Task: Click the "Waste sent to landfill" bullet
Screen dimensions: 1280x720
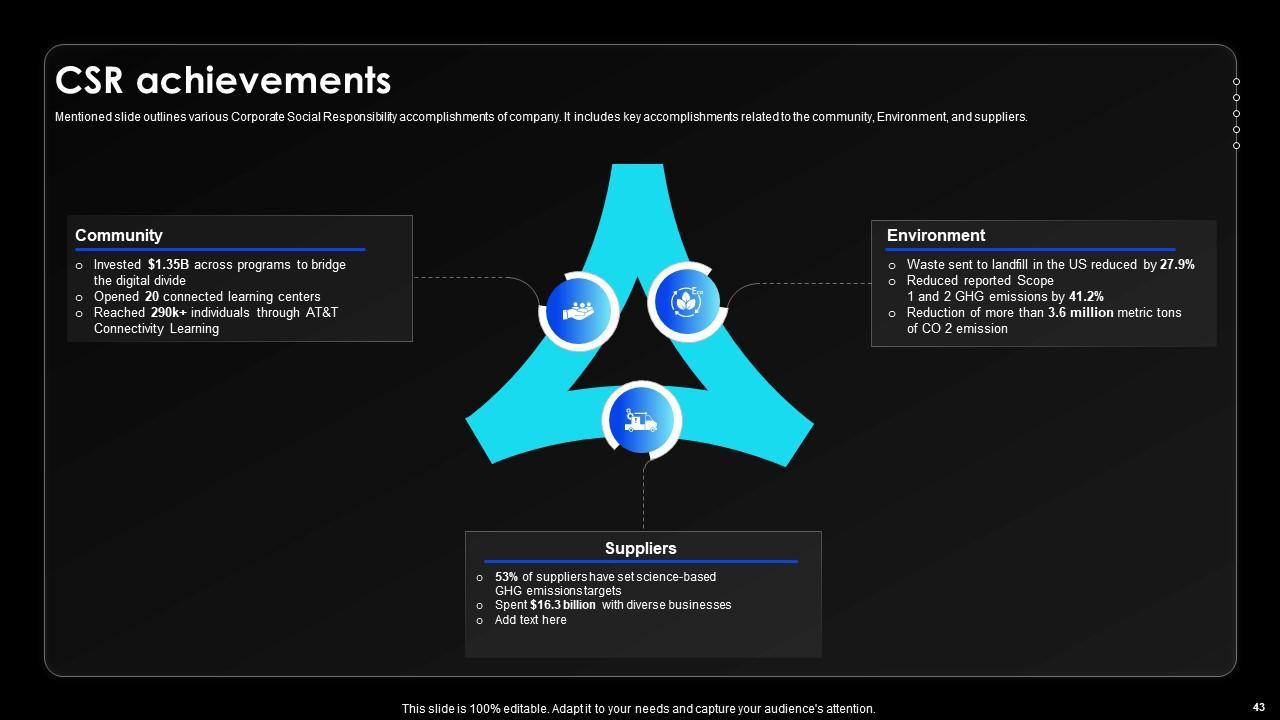Action: [1050, 265]
